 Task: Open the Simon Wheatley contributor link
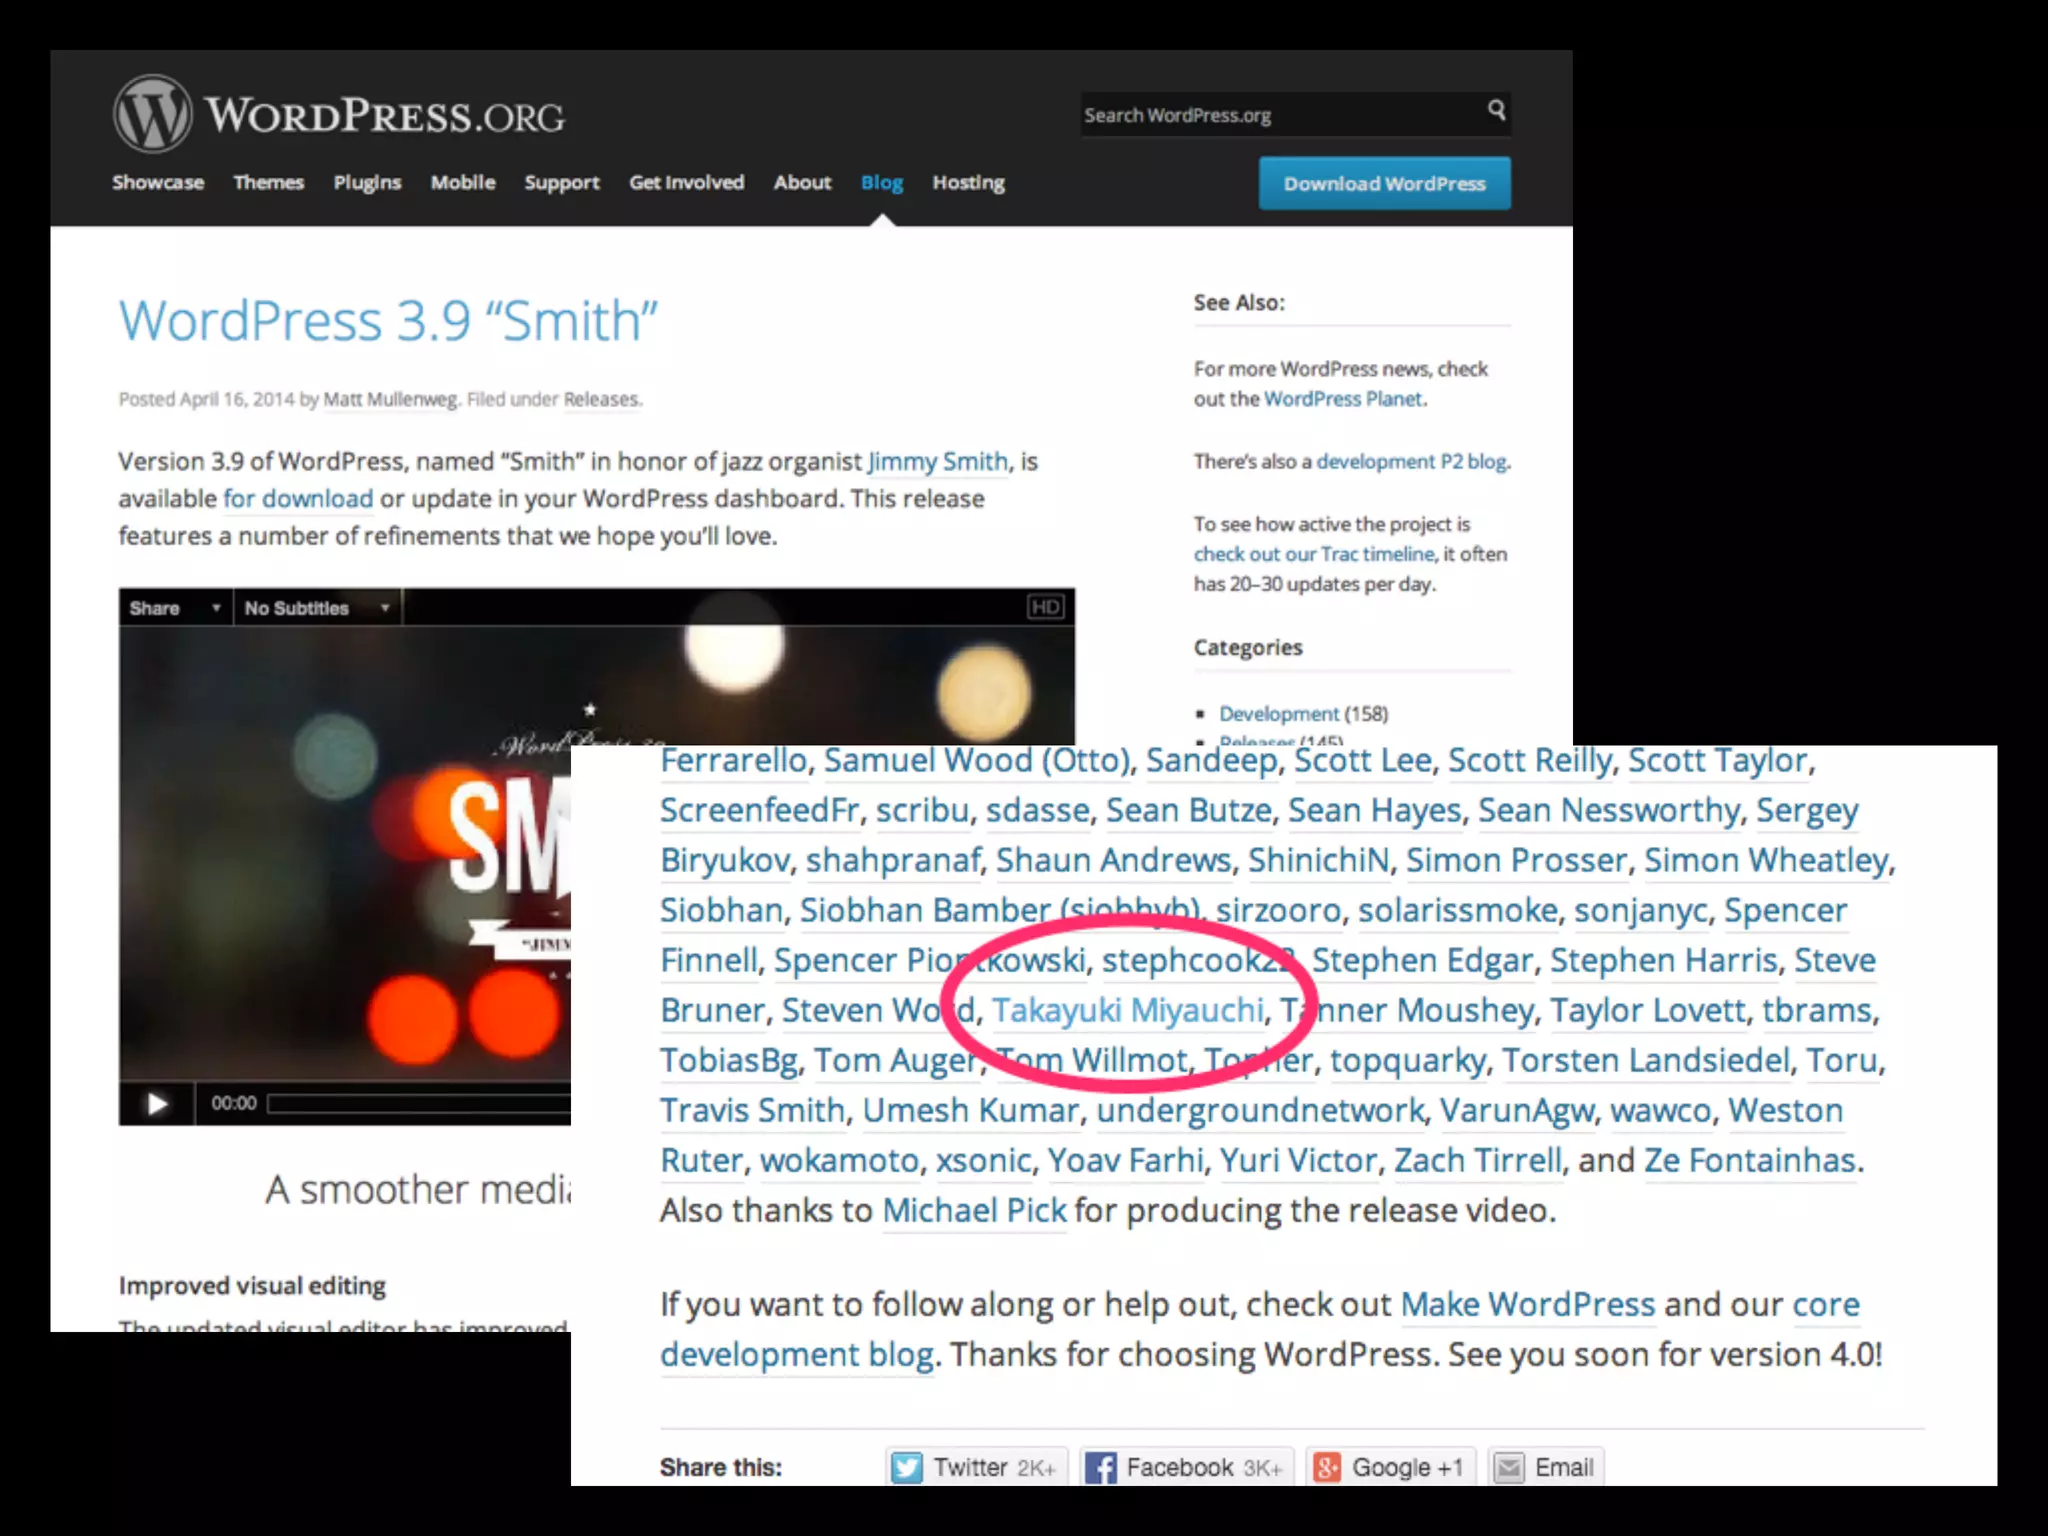coord(1767,860)
